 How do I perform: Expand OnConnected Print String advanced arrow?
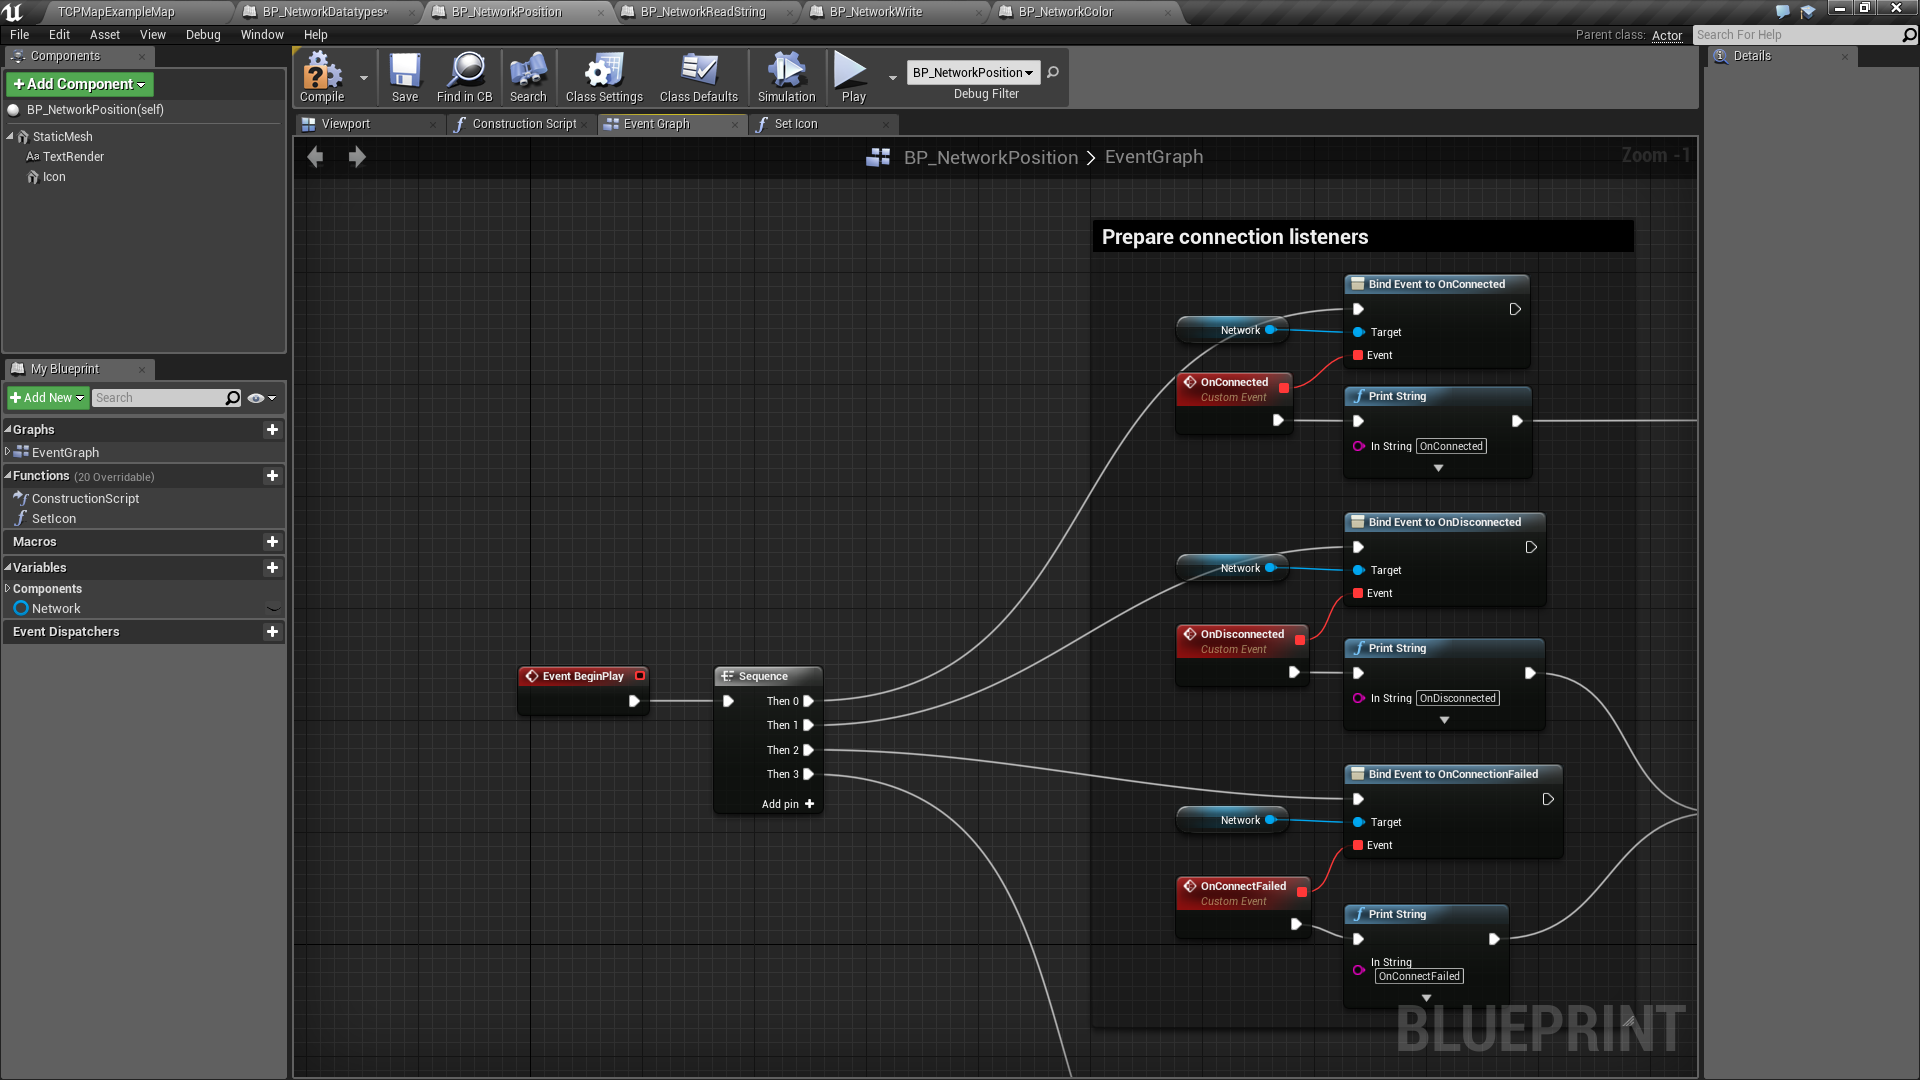click(x=1438, y=468)
